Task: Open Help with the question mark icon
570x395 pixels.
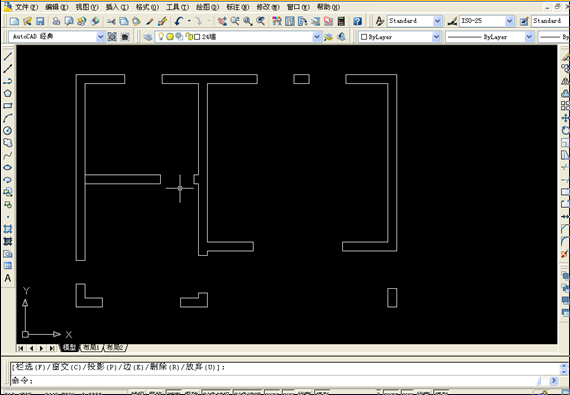Action: 358,21
